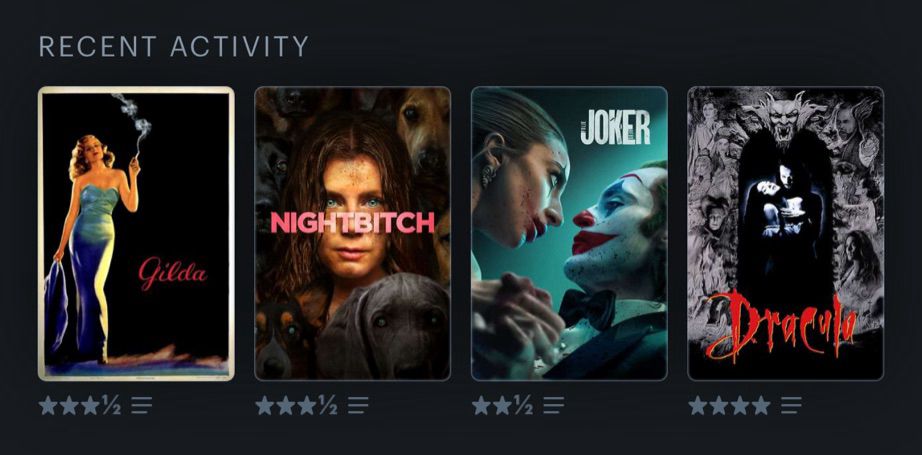Click the first star under Nightbitch
The height and width of the screenshot is (455, 922).
point(265,405)
